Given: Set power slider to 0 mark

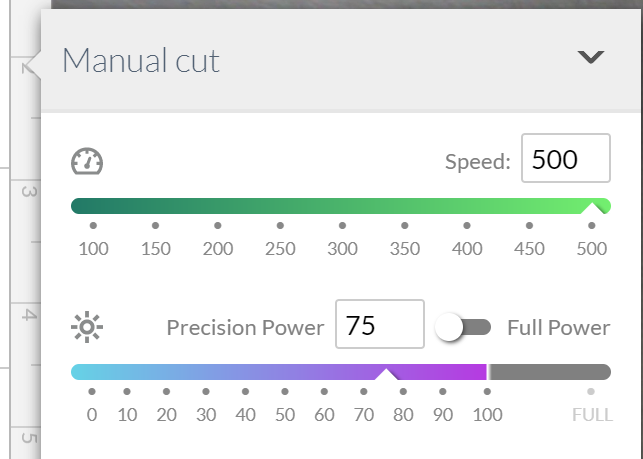Looking at the screenshot, I should click(x=92, y=372).
